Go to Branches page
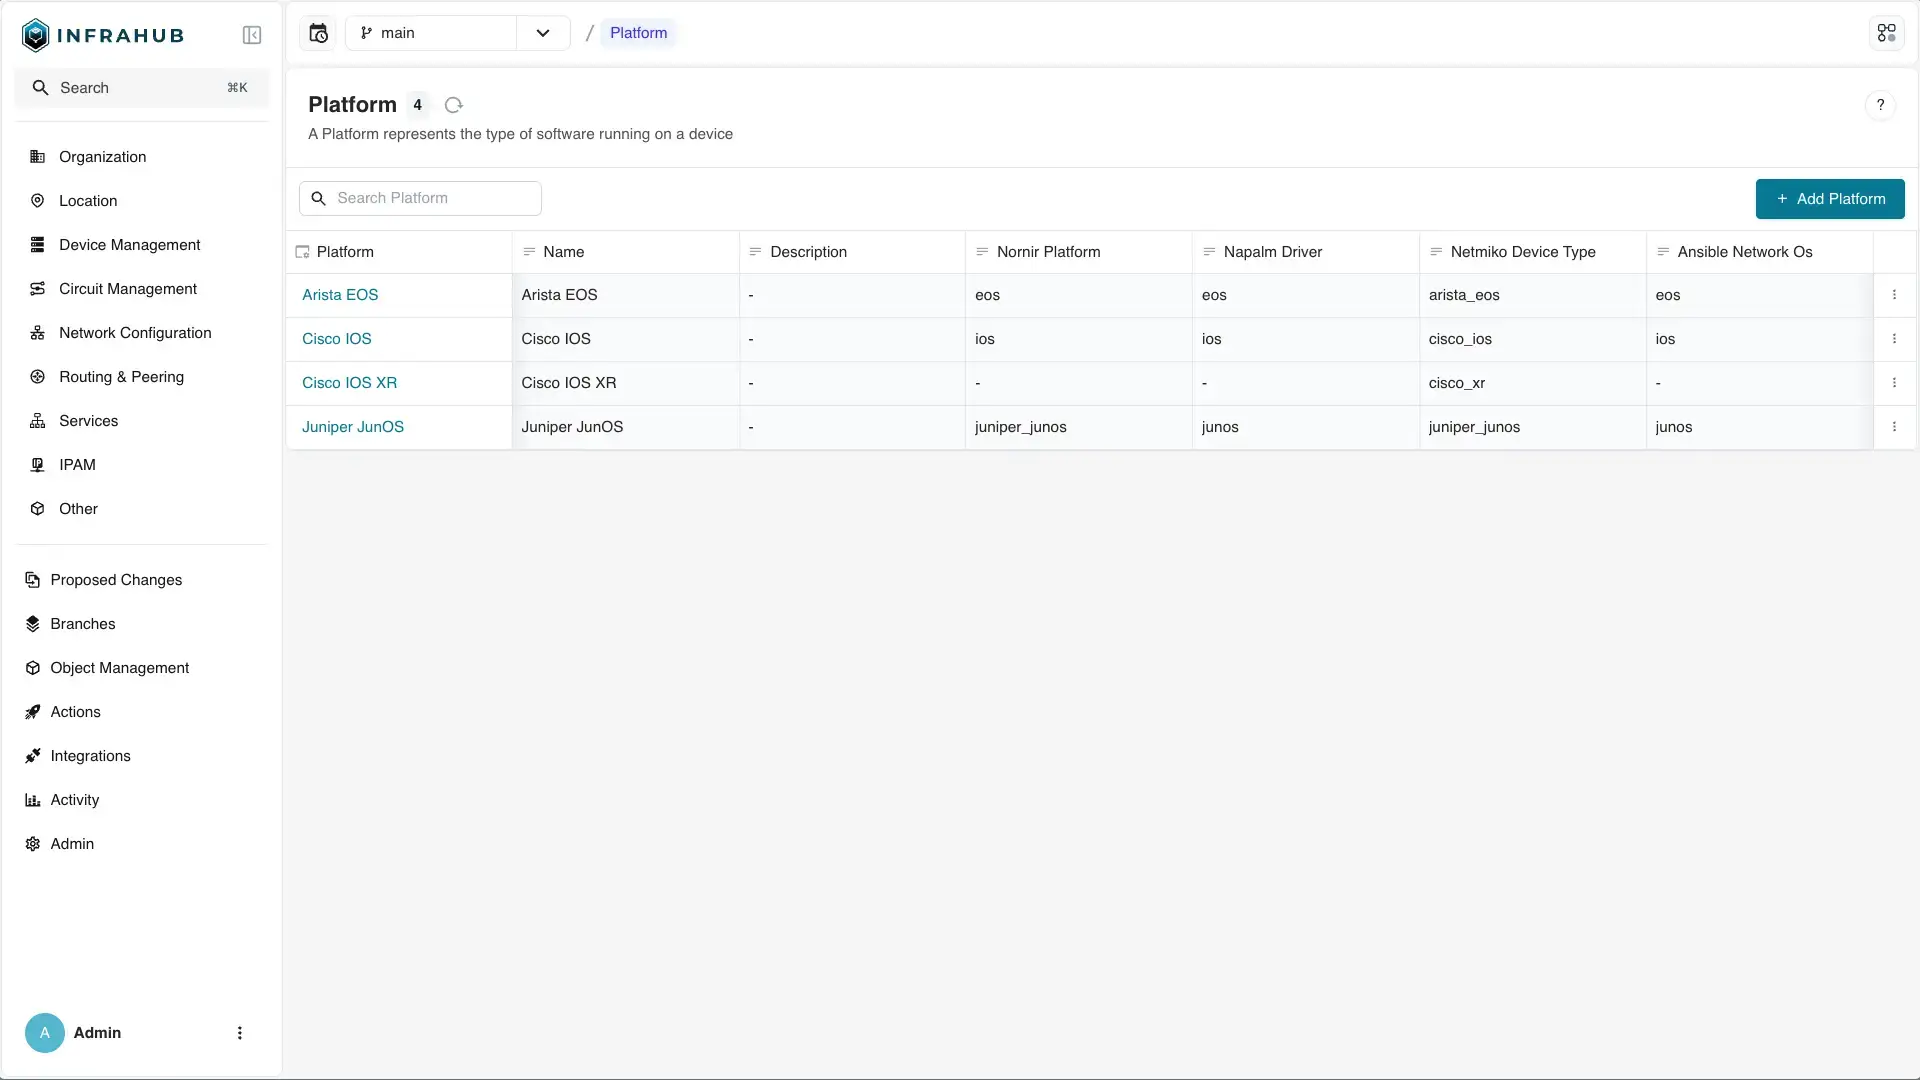The image size is (1920, 1080). [x=142, y=624]
